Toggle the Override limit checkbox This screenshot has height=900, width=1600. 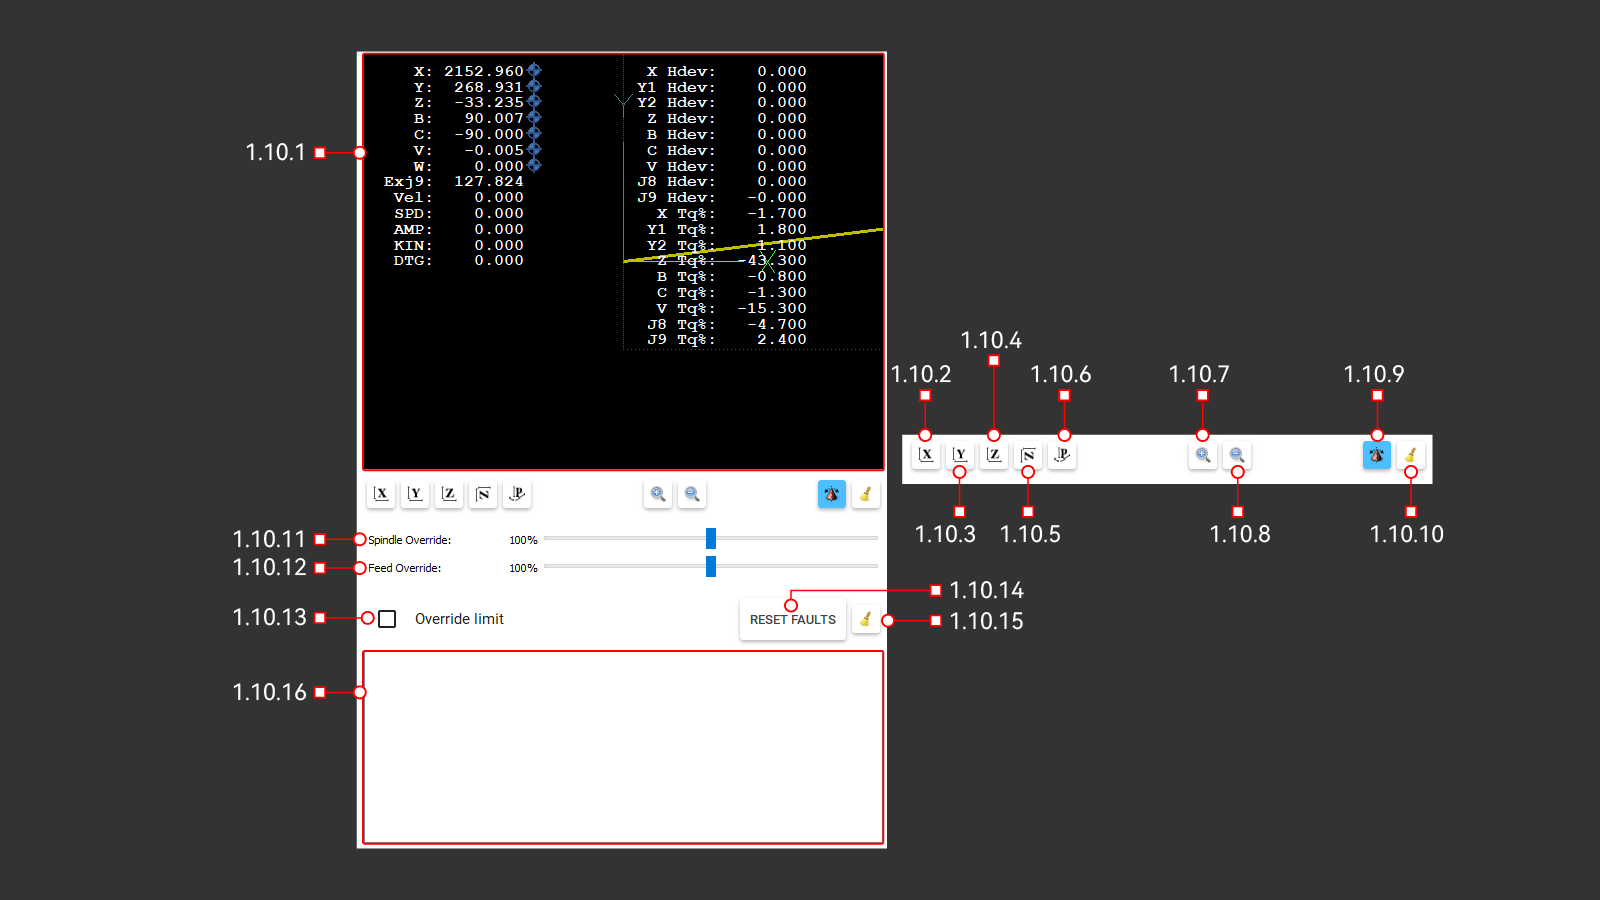(386, 619)
